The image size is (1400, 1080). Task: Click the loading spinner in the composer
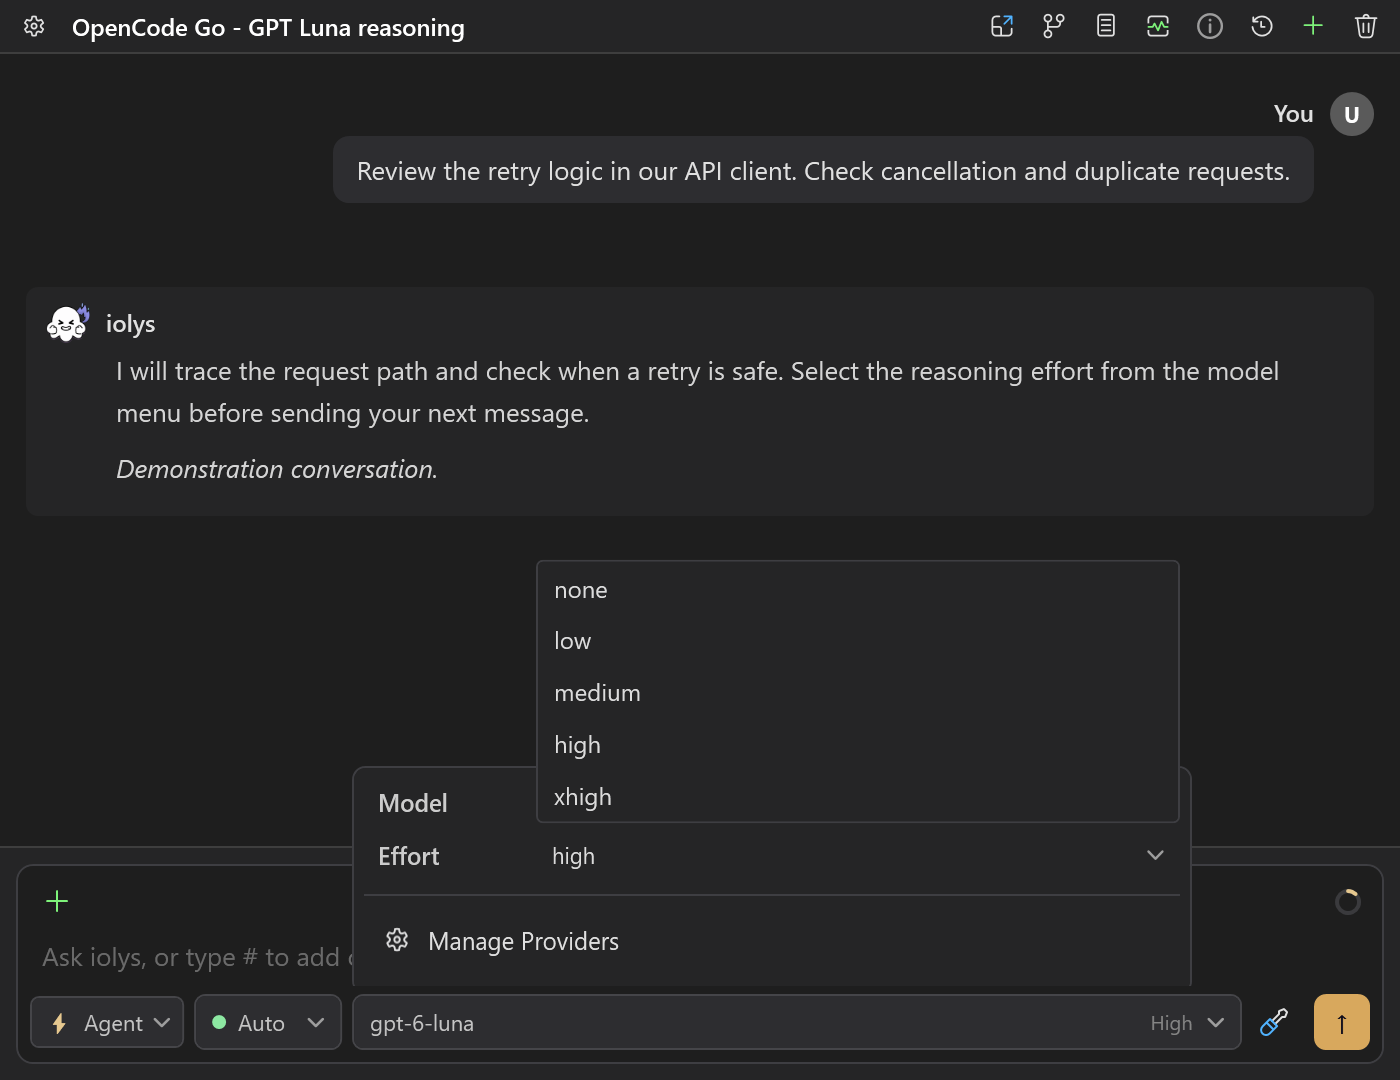tap(1348, 902)
